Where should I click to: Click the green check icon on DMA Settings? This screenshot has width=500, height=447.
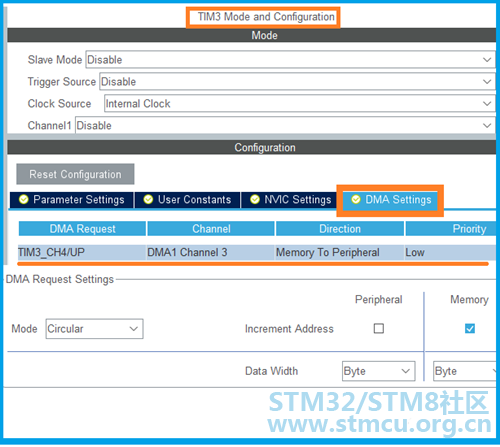coord(356,199)
